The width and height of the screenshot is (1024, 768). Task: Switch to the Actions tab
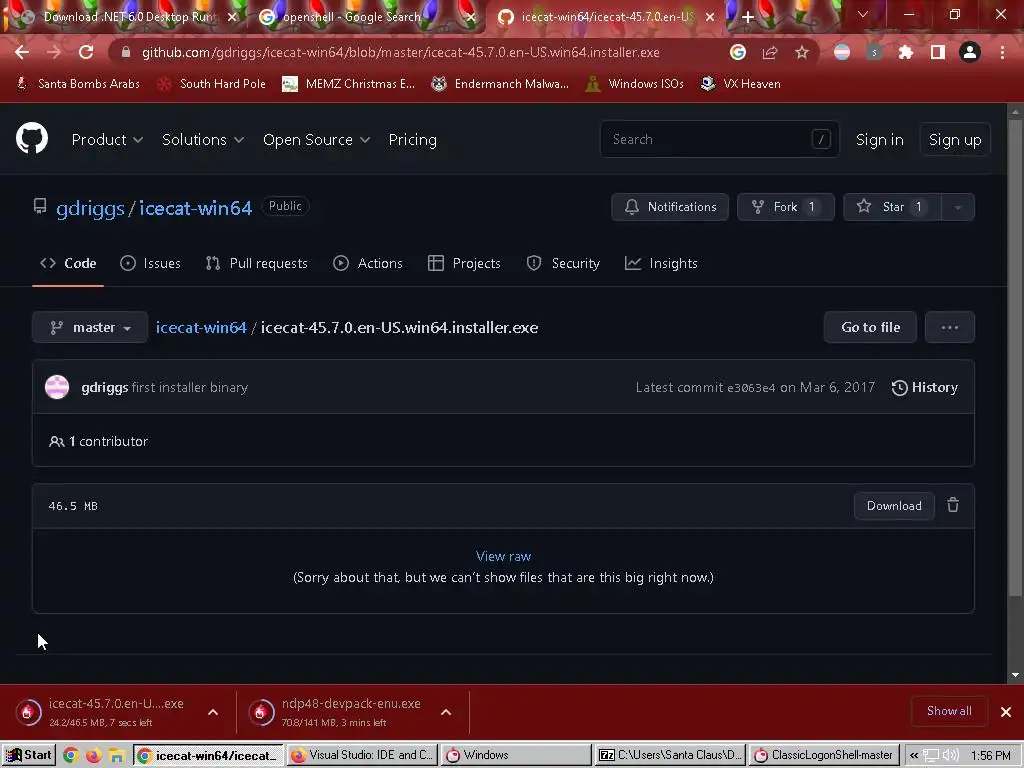(368, 263)
